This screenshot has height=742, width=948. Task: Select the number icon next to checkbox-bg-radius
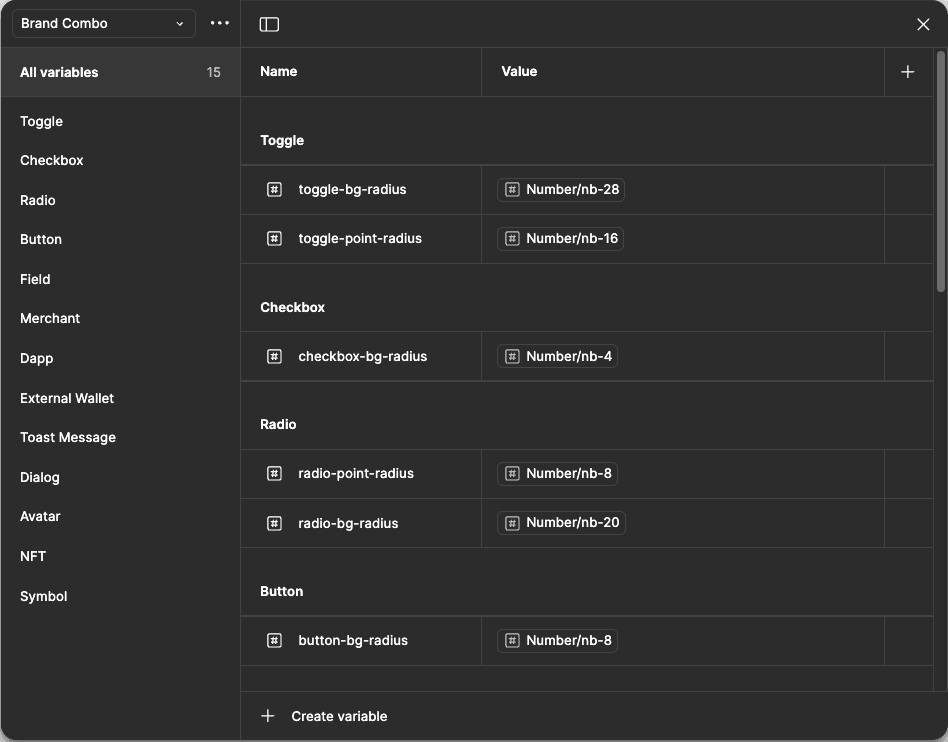(274, 356)
